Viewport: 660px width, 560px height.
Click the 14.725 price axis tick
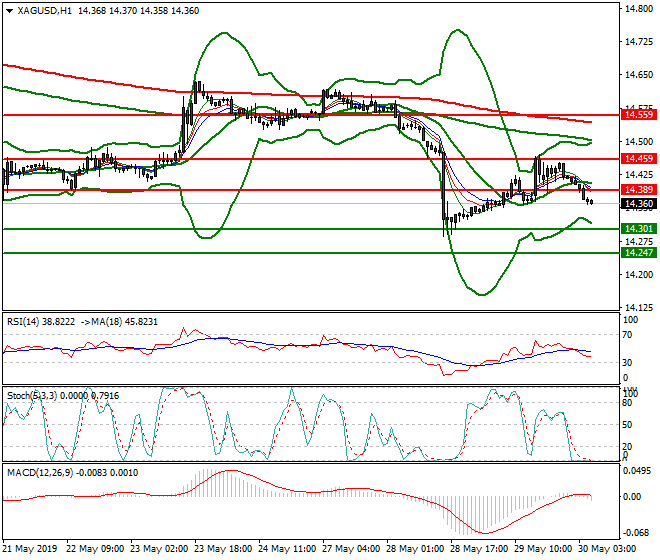click(639, 42)
